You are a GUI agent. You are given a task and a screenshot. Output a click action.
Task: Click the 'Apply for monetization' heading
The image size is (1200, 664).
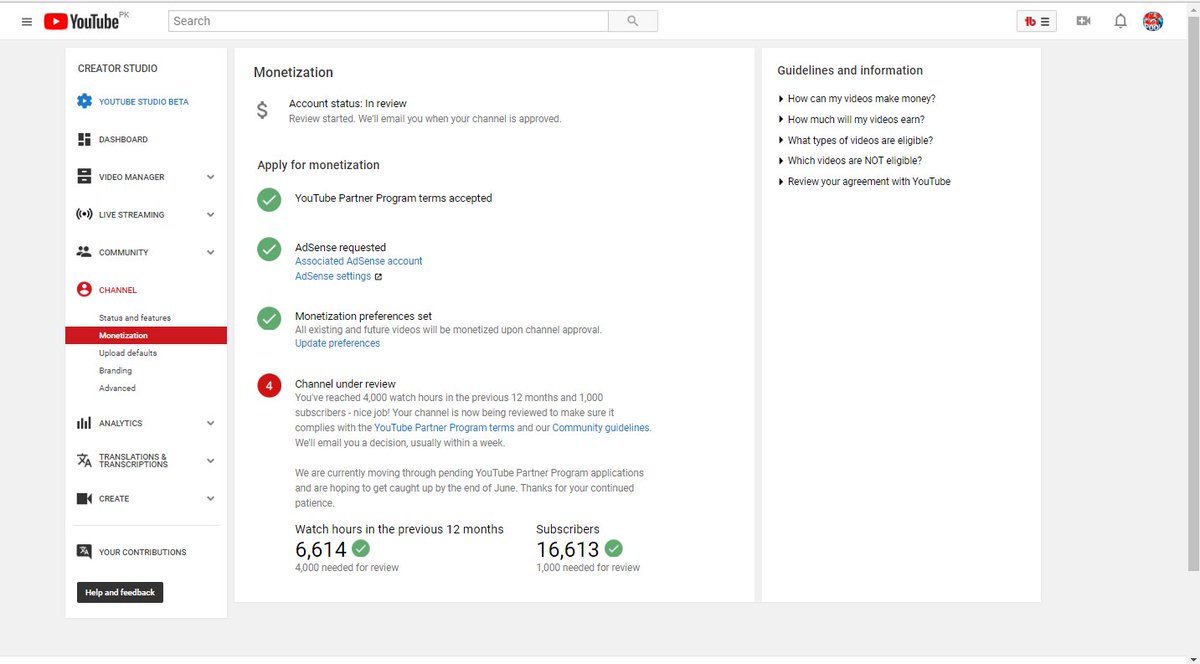tap(319, 166)
